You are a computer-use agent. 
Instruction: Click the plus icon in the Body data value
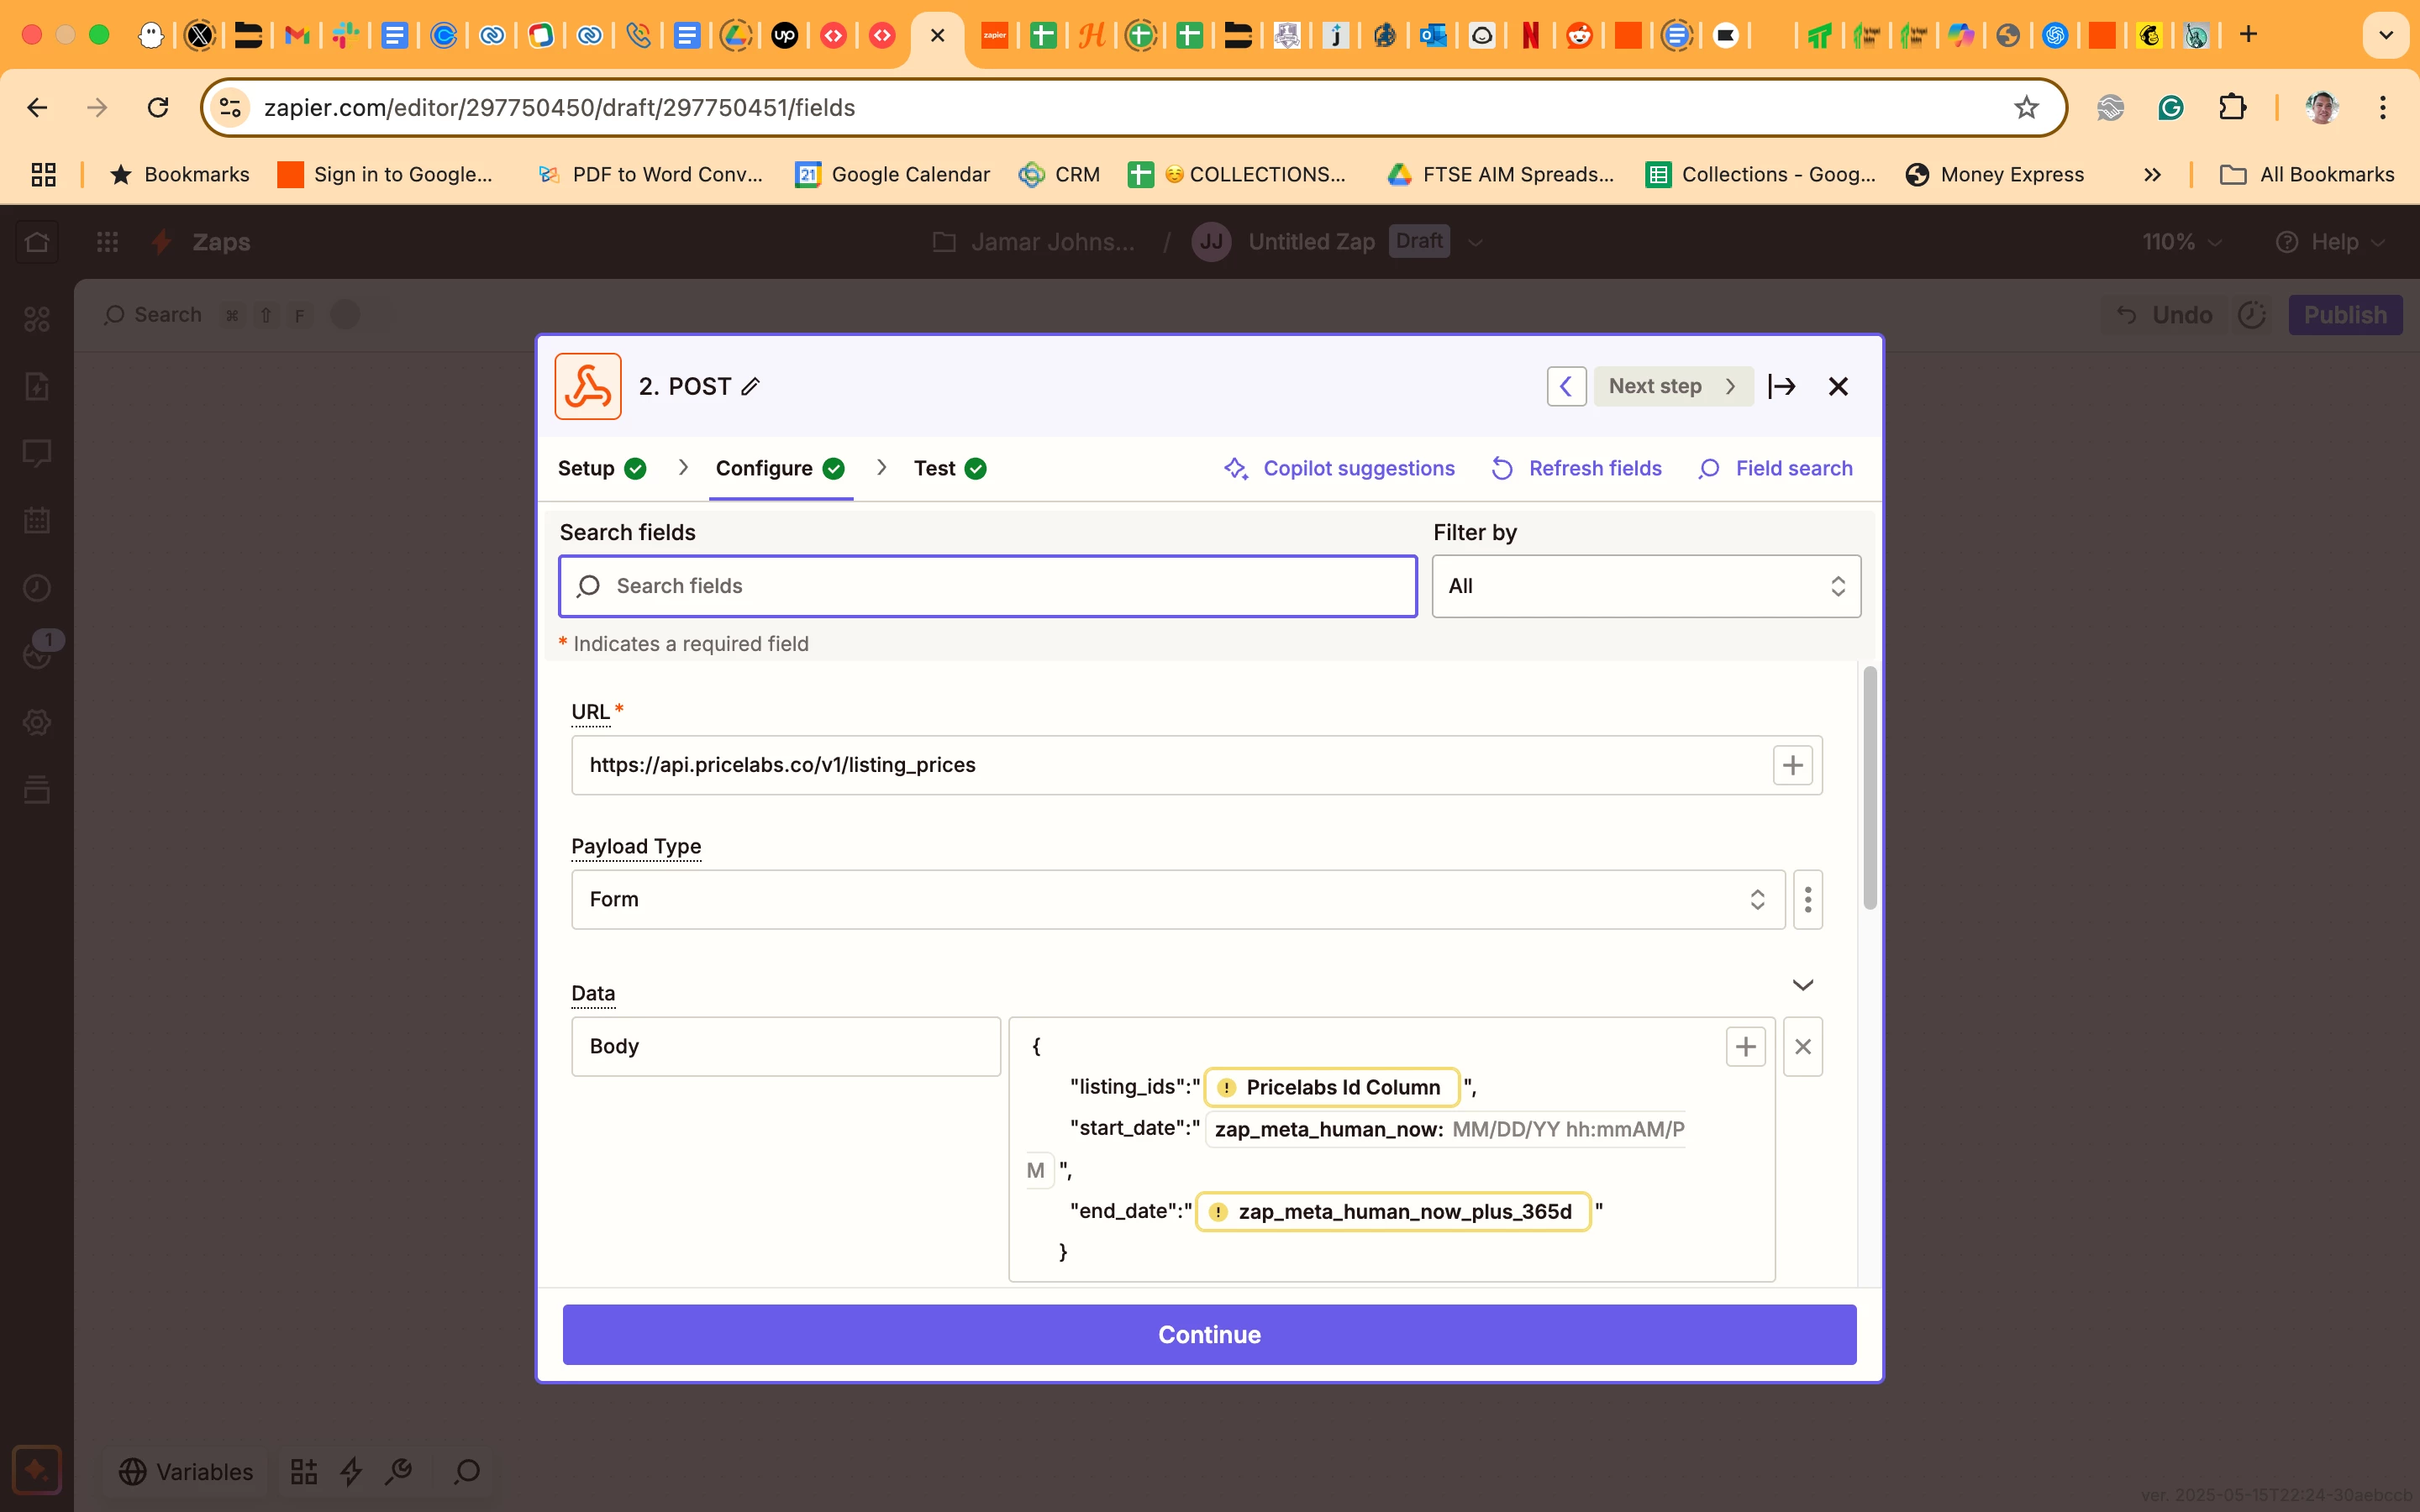pos(1745,1047)
